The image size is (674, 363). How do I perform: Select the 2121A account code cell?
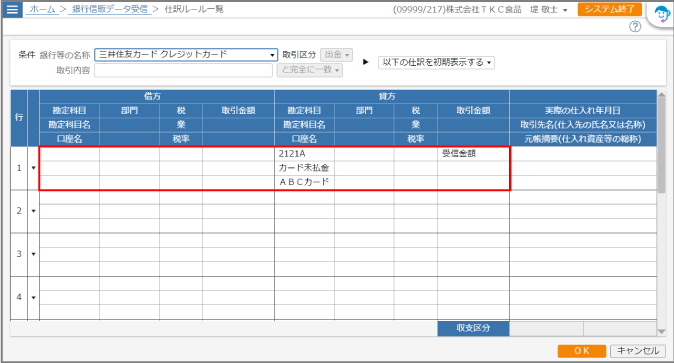[x=304, y=154]
